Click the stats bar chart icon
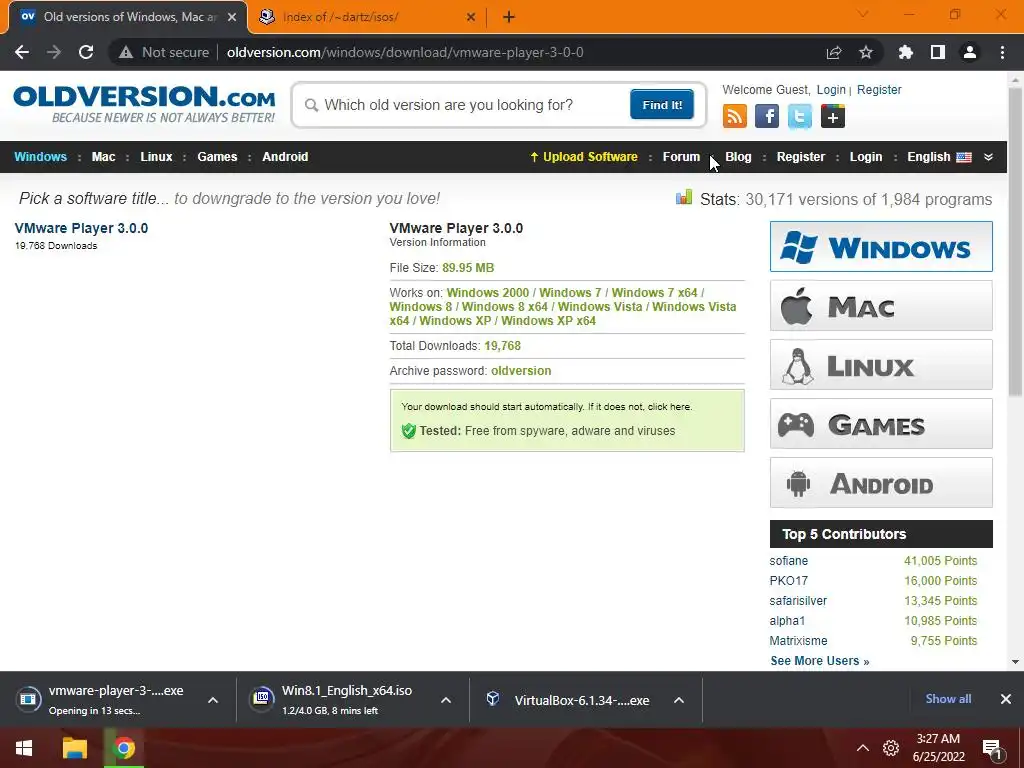Viewport: 1024px width, 768px height. pos(684,197)
